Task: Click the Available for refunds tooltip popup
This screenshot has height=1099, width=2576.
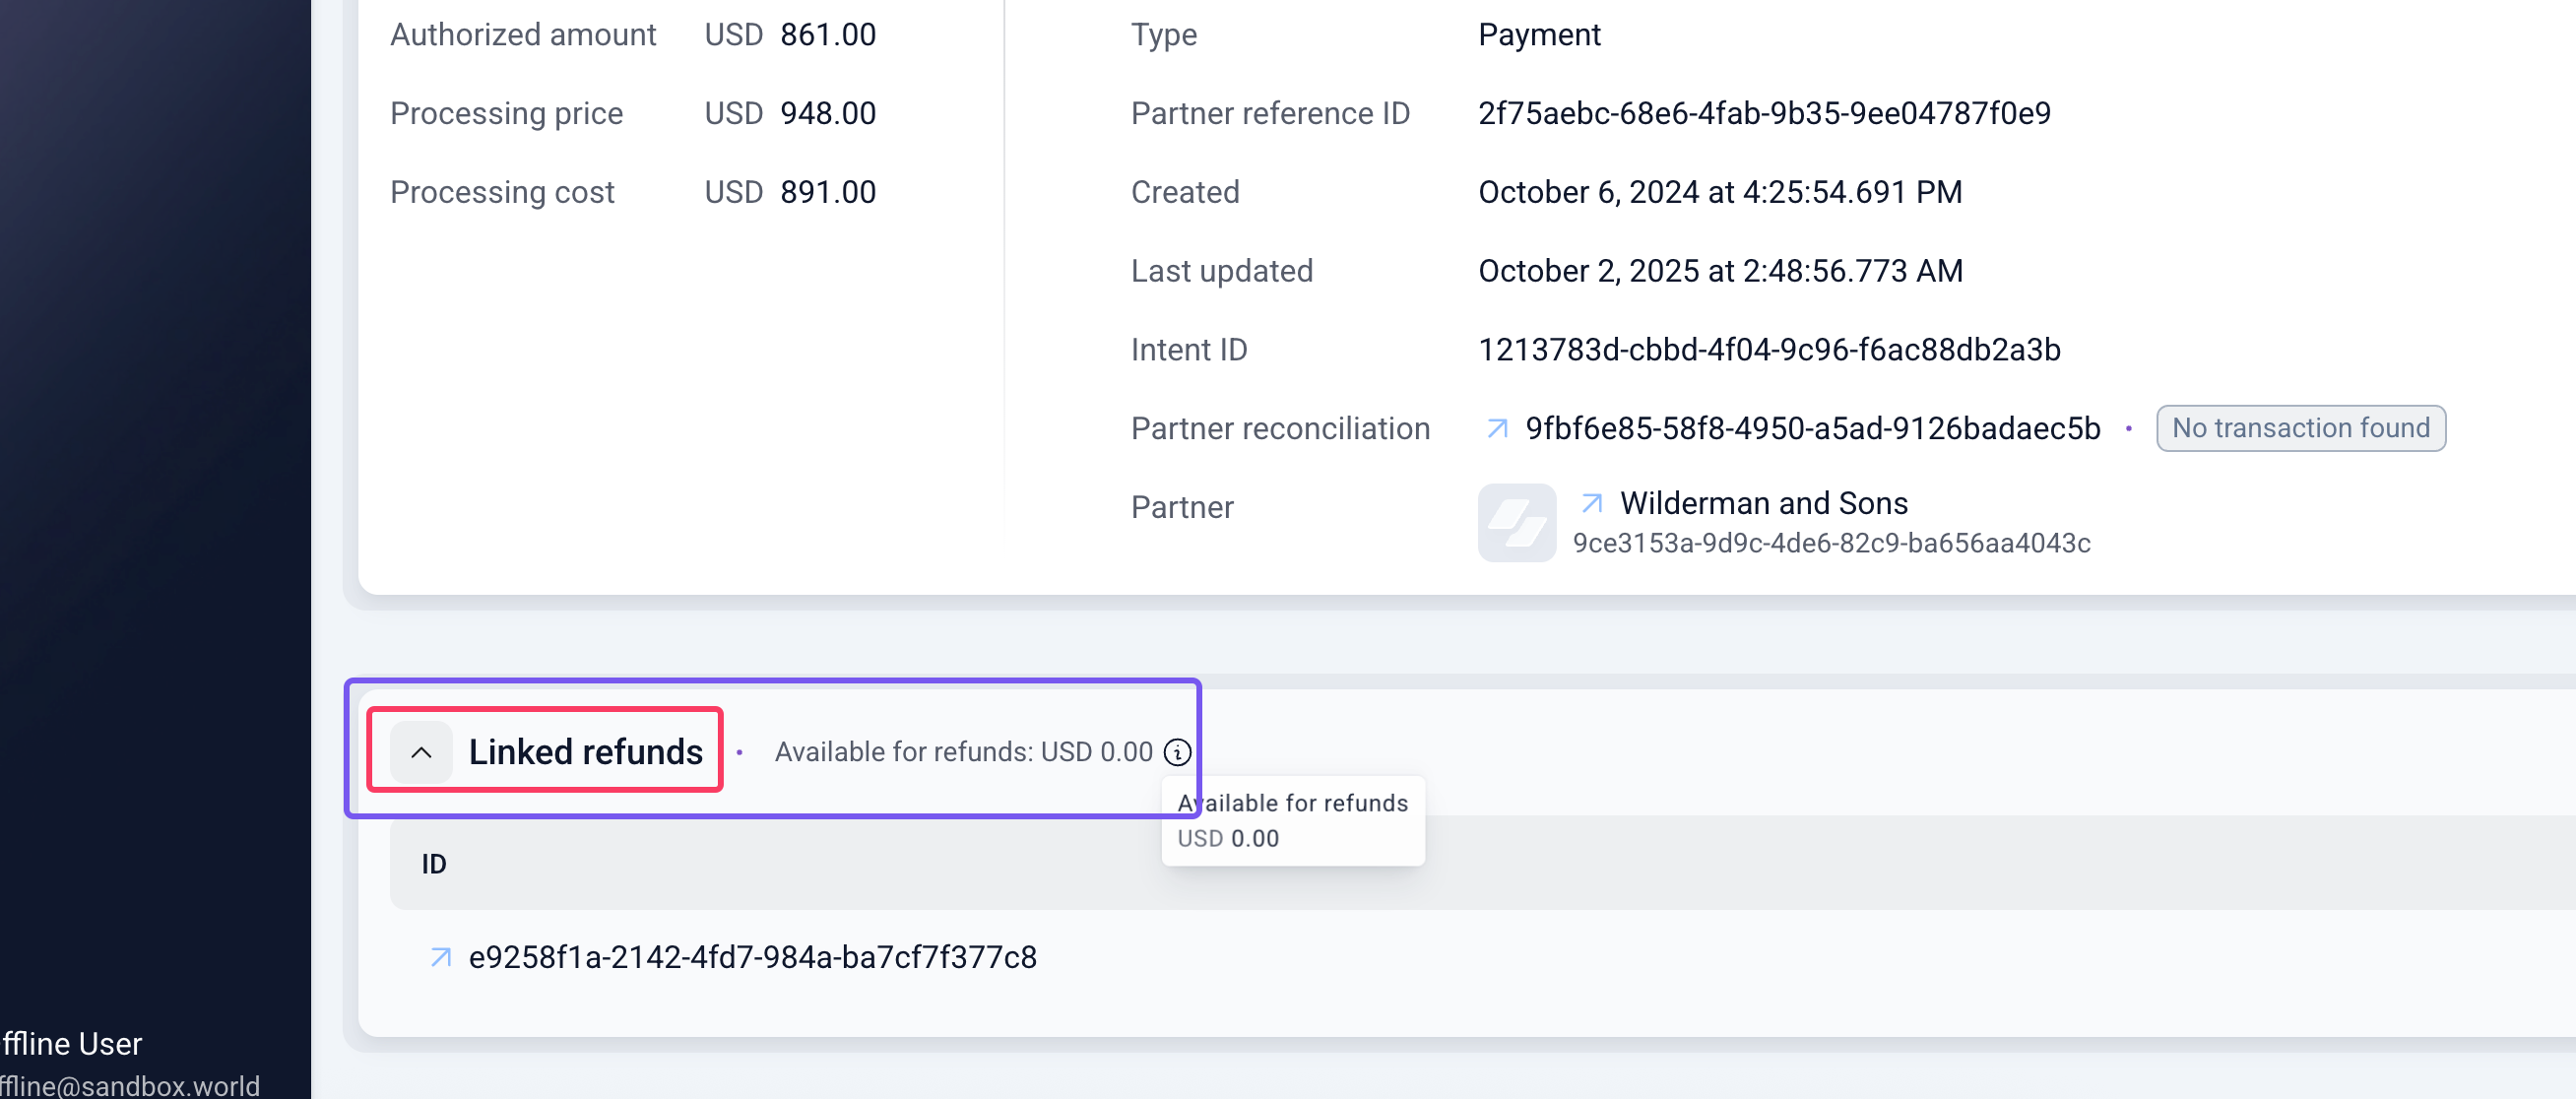Action: (1293, 821)
